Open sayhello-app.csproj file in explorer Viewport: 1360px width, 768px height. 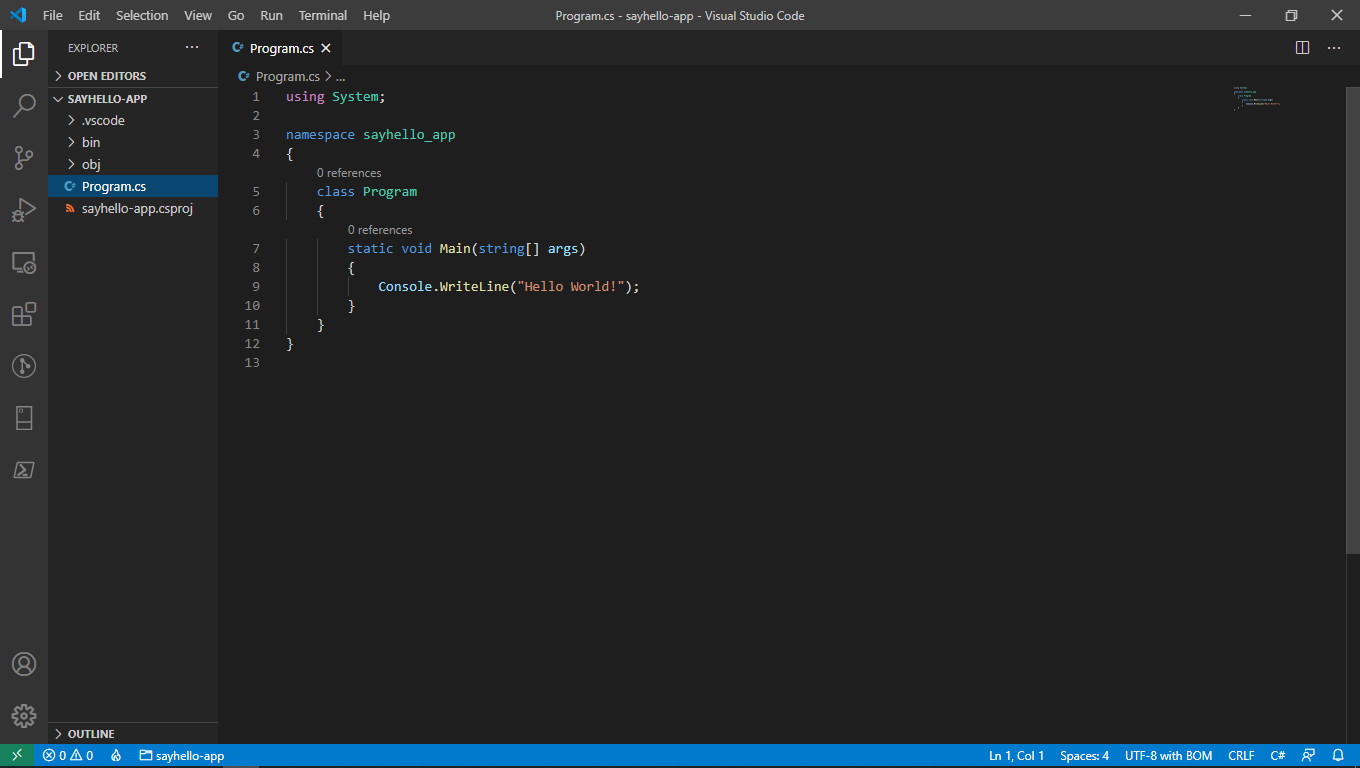[137, 208]
